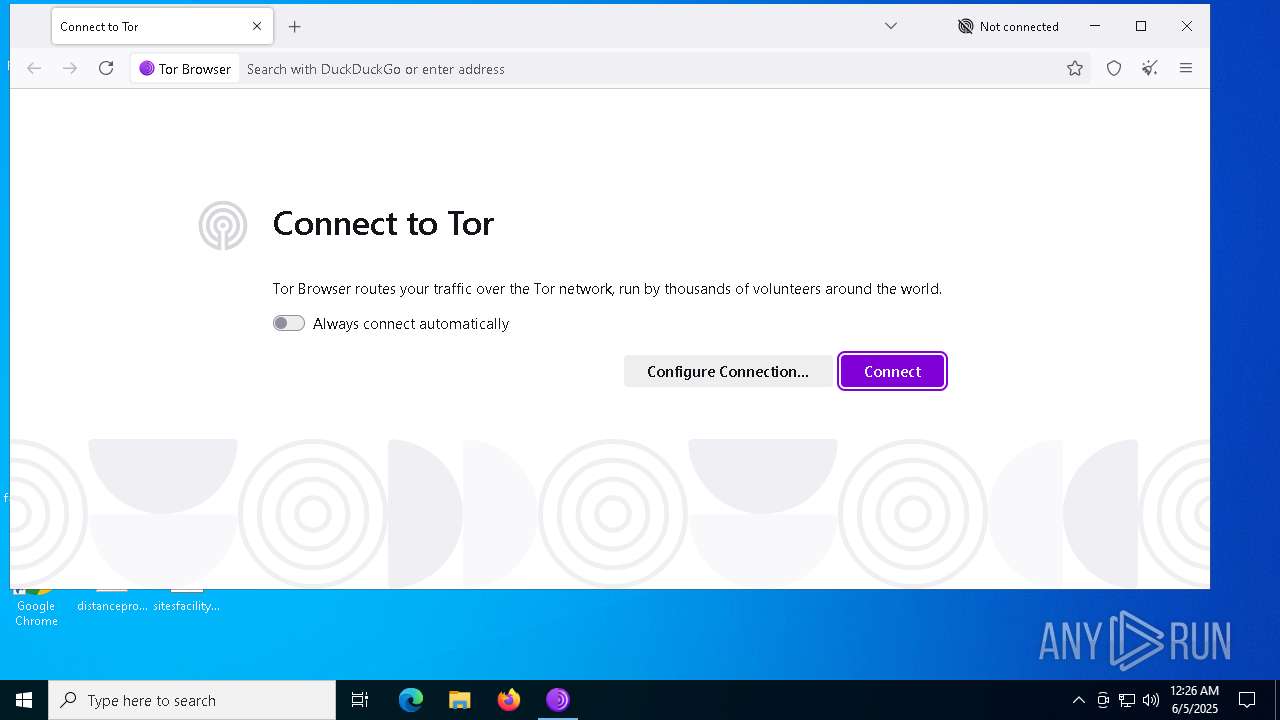
Task: Click the taskbar search box
Action: (x=192, y=700)
